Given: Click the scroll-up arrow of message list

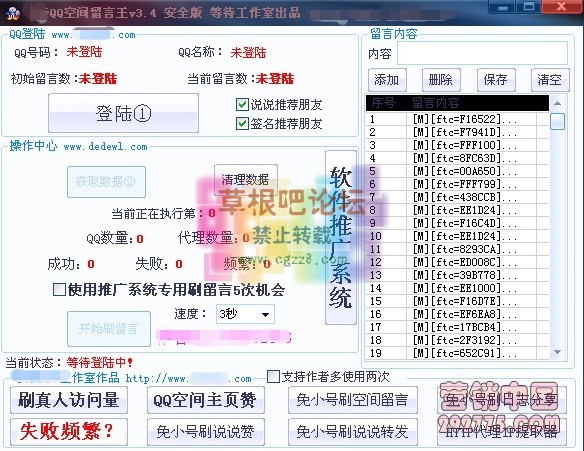Looking at the screenshot, I should coord(557,103).
